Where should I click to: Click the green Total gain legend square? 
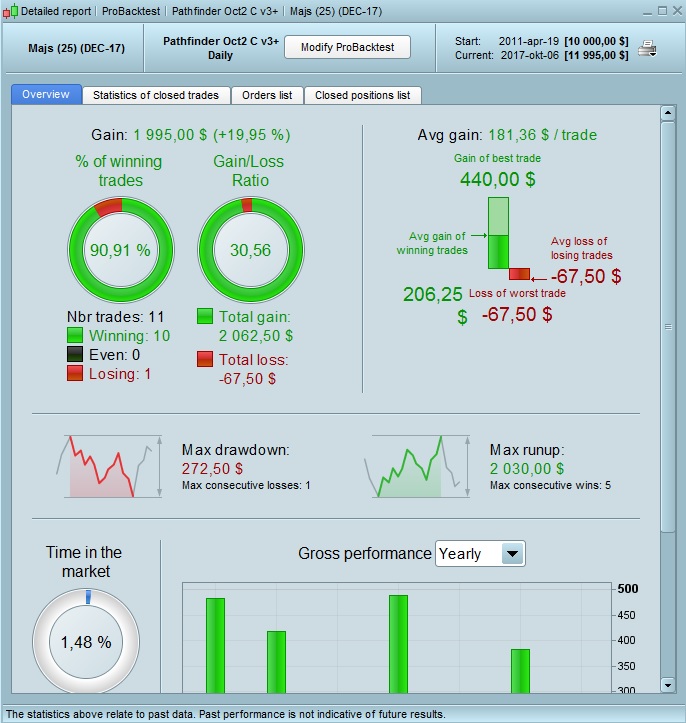point(205,316)
